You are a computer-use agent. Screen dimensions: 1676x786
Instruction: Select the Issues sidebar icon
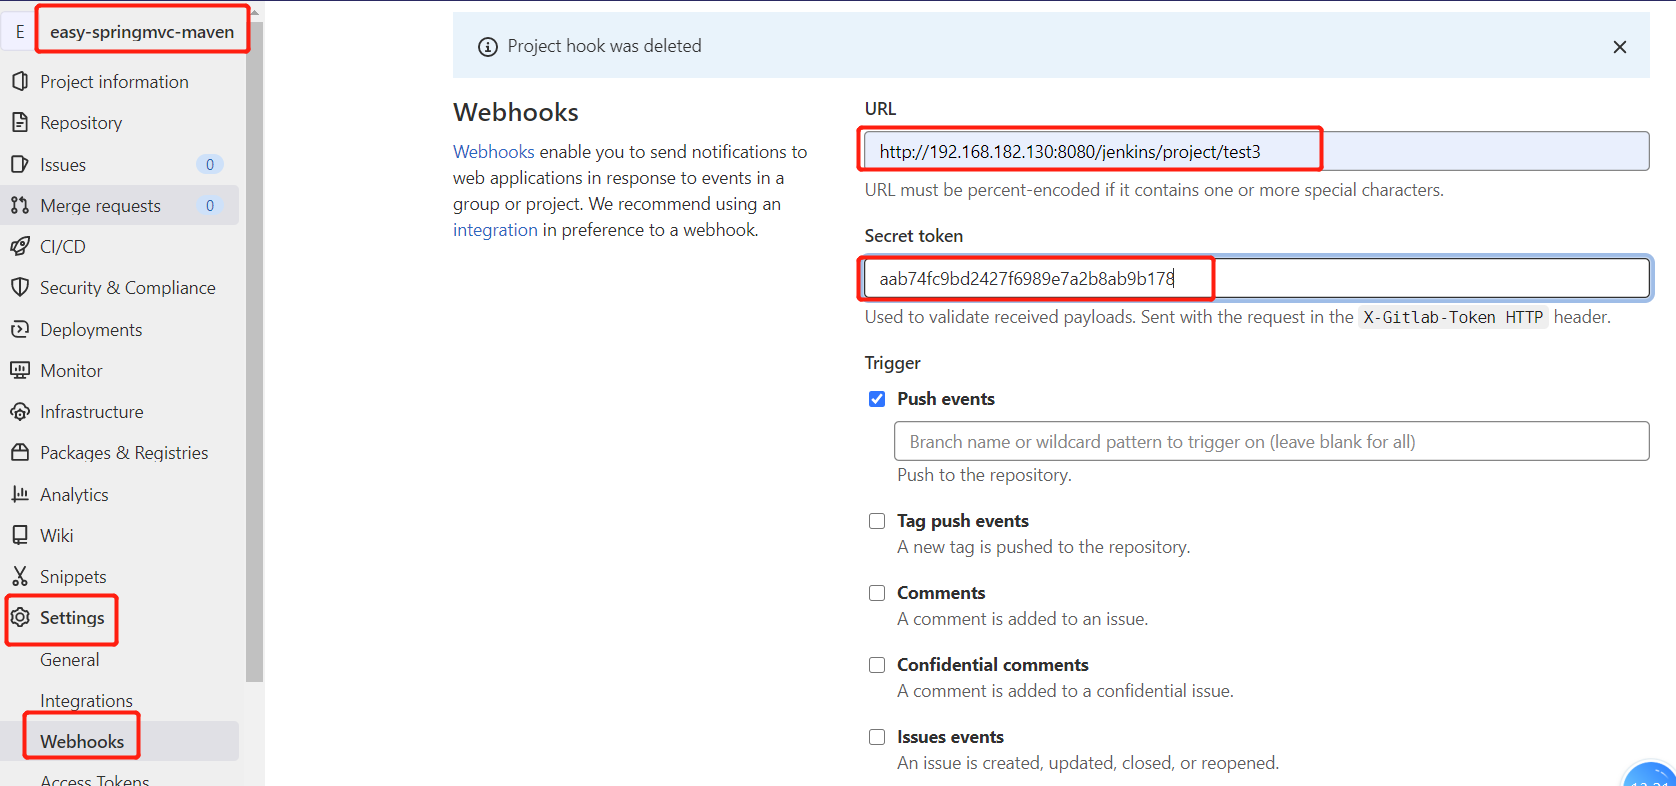pyautogui.click(x=21, y=164)
